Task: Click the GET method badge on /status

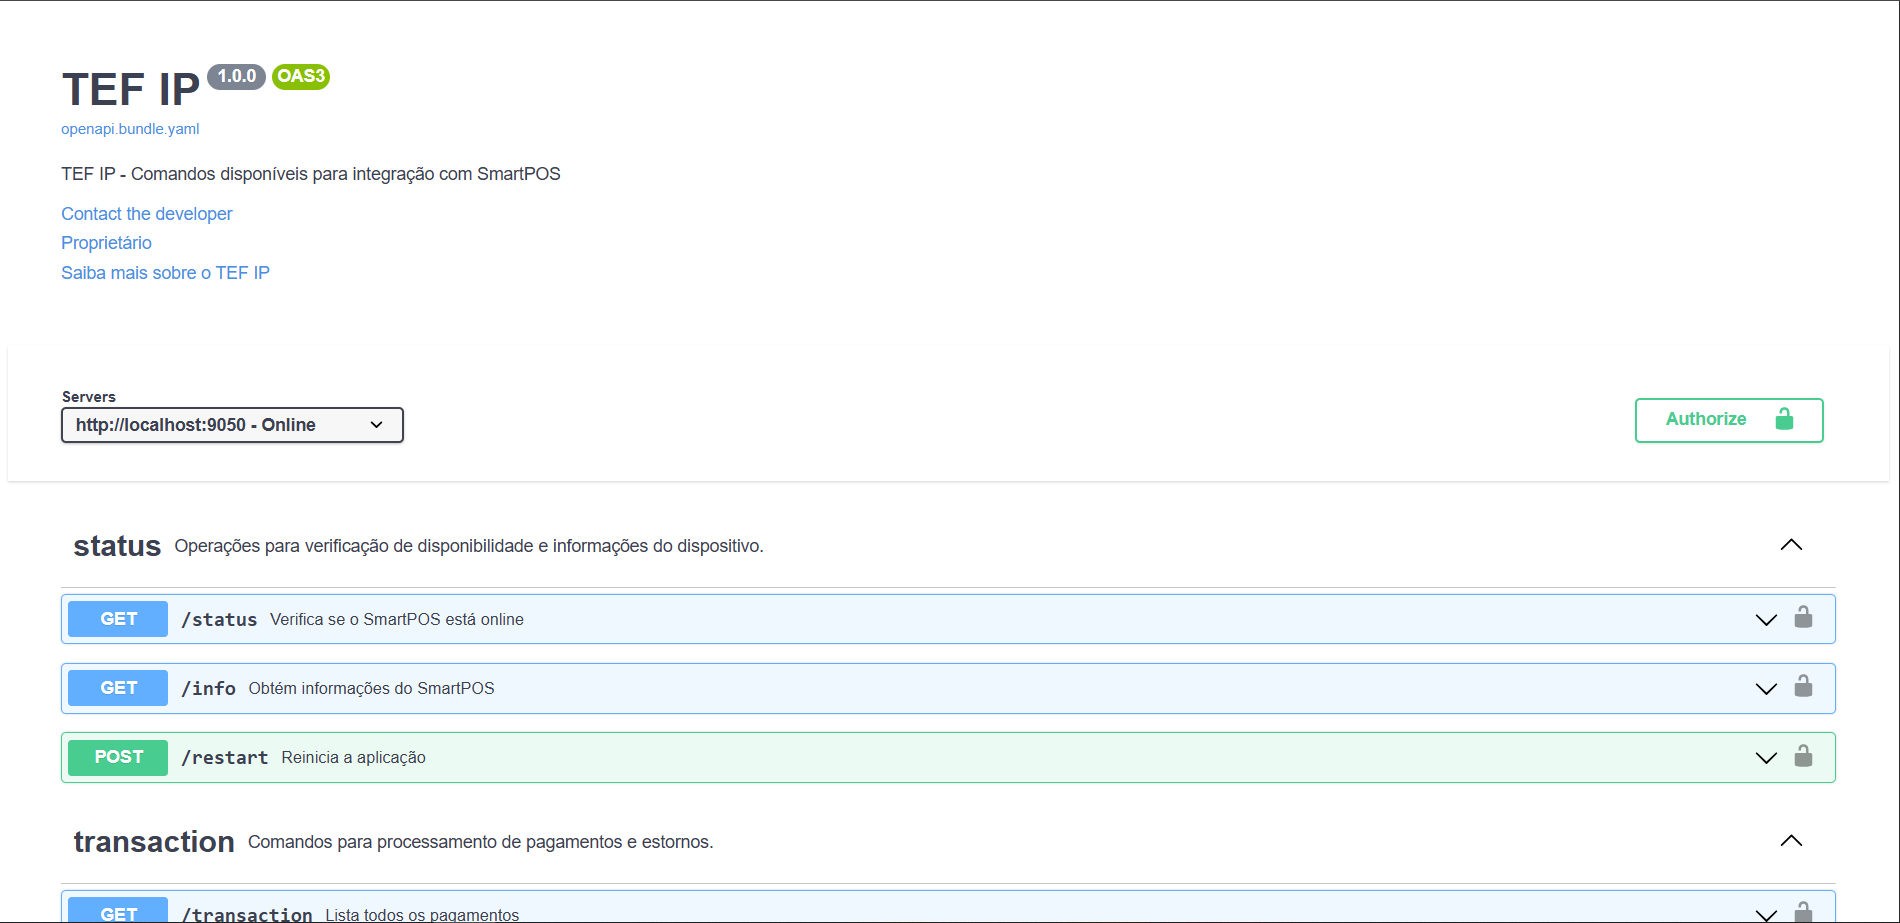Action: 117,618
